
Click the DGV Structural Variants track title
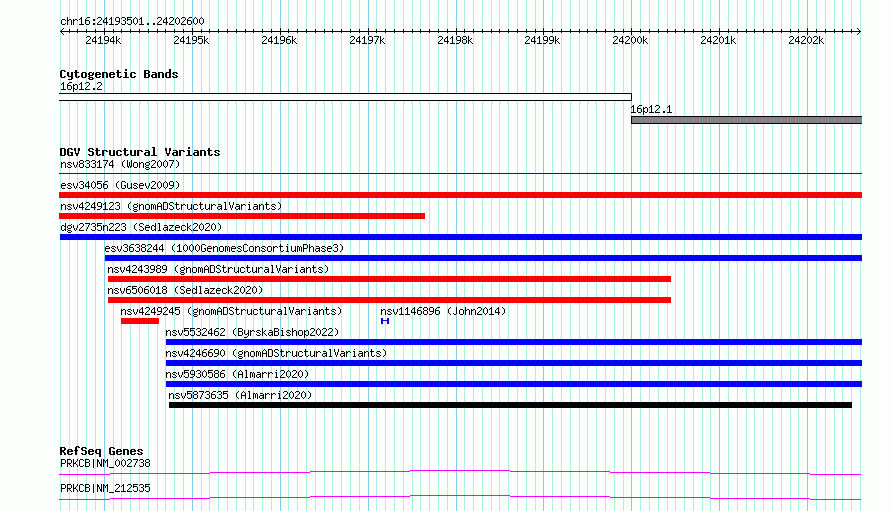tap(140, 152)
